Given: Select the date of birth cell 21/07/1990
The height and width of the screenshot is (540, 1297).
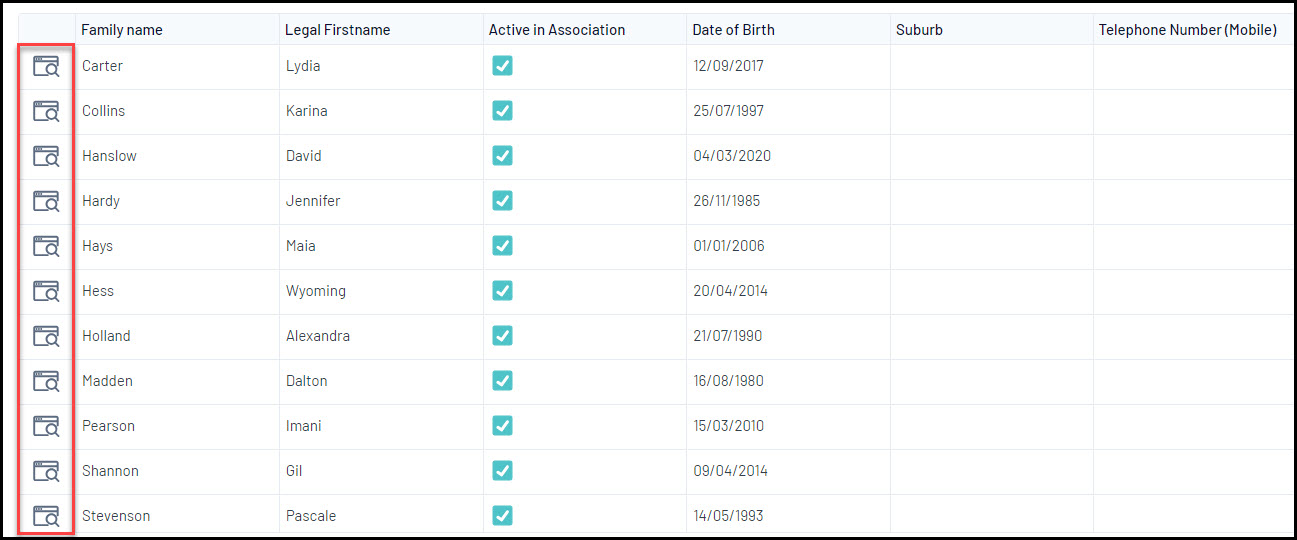Looking at the screenshot, I should [727, 336].
